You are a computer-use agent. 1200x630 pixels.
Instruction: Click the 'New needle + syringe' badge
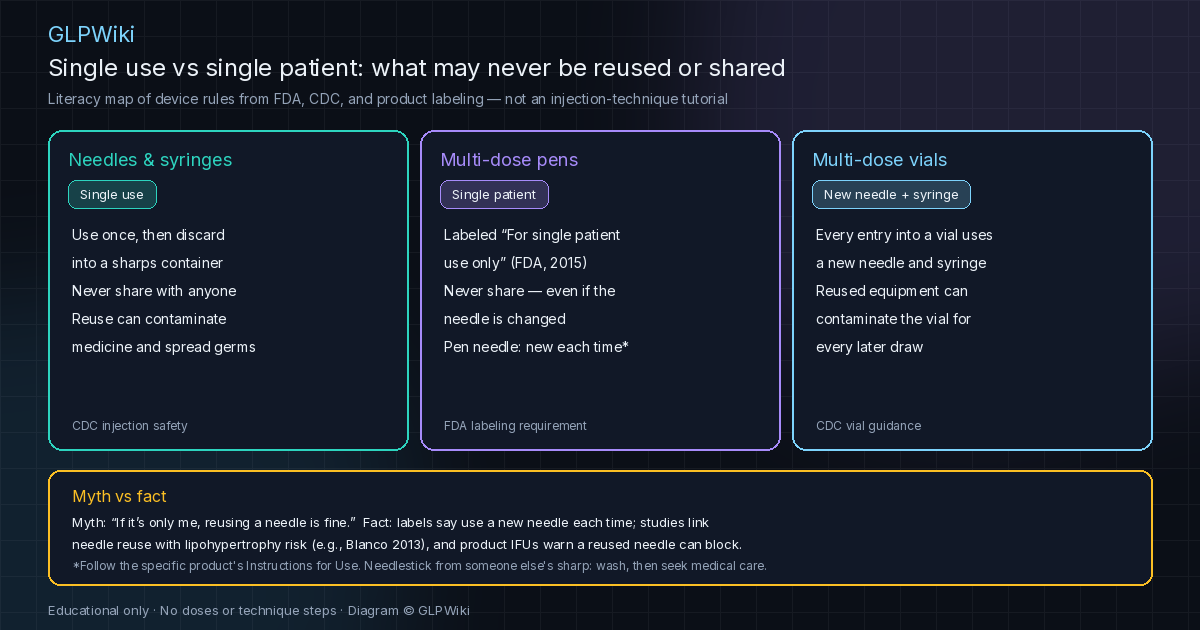[x=891, y=195]
